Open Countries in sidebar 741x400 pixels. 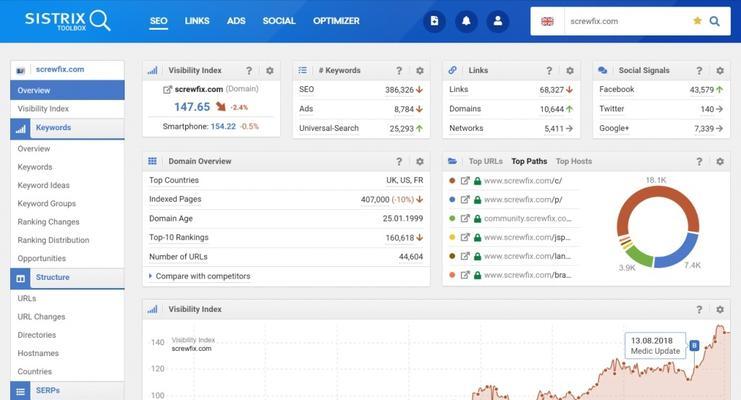[x=34, y=372]
